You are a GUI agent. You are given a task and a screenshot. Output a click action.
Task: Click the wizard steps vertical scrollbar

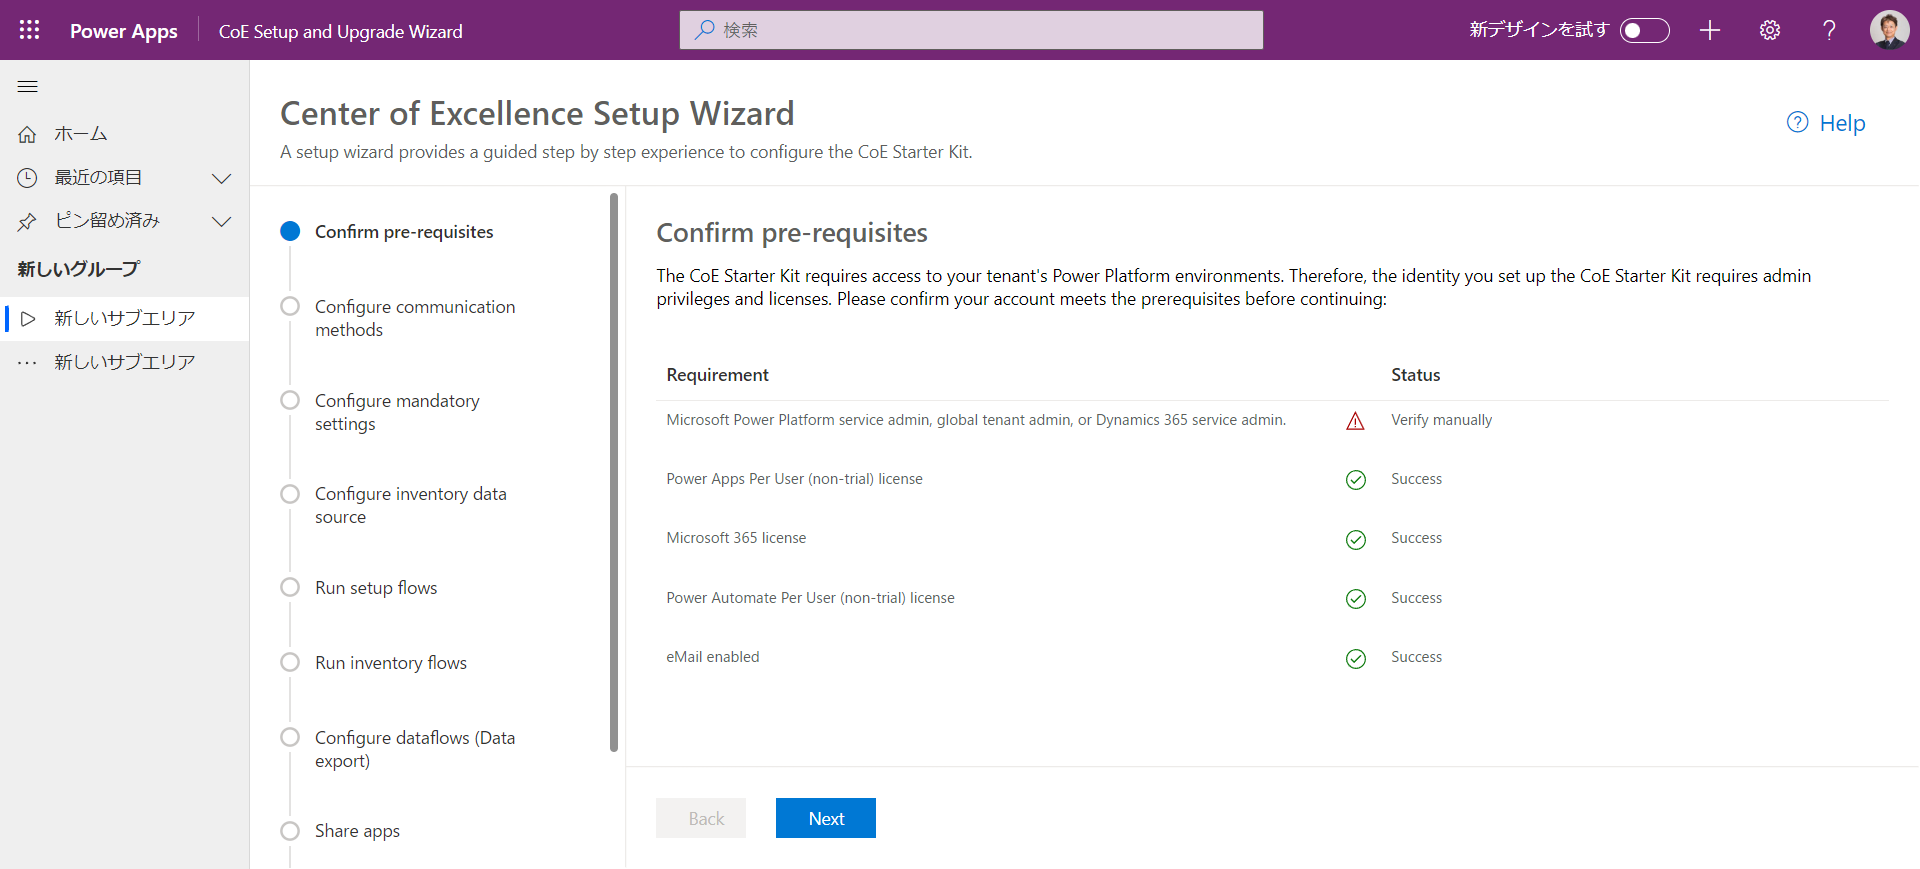tap(614, 472)
